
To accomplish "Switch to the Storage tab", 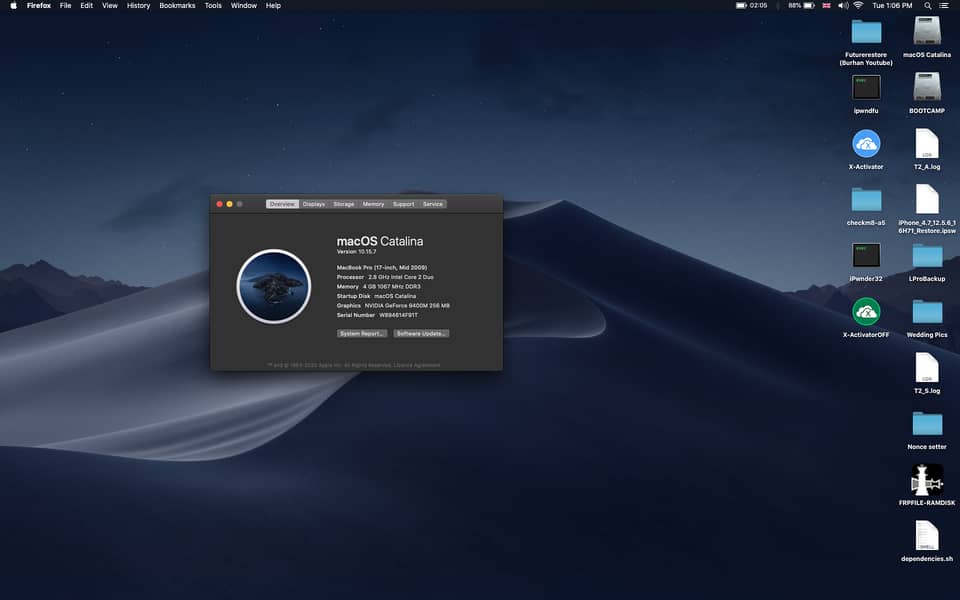I will tap(344, 204).
